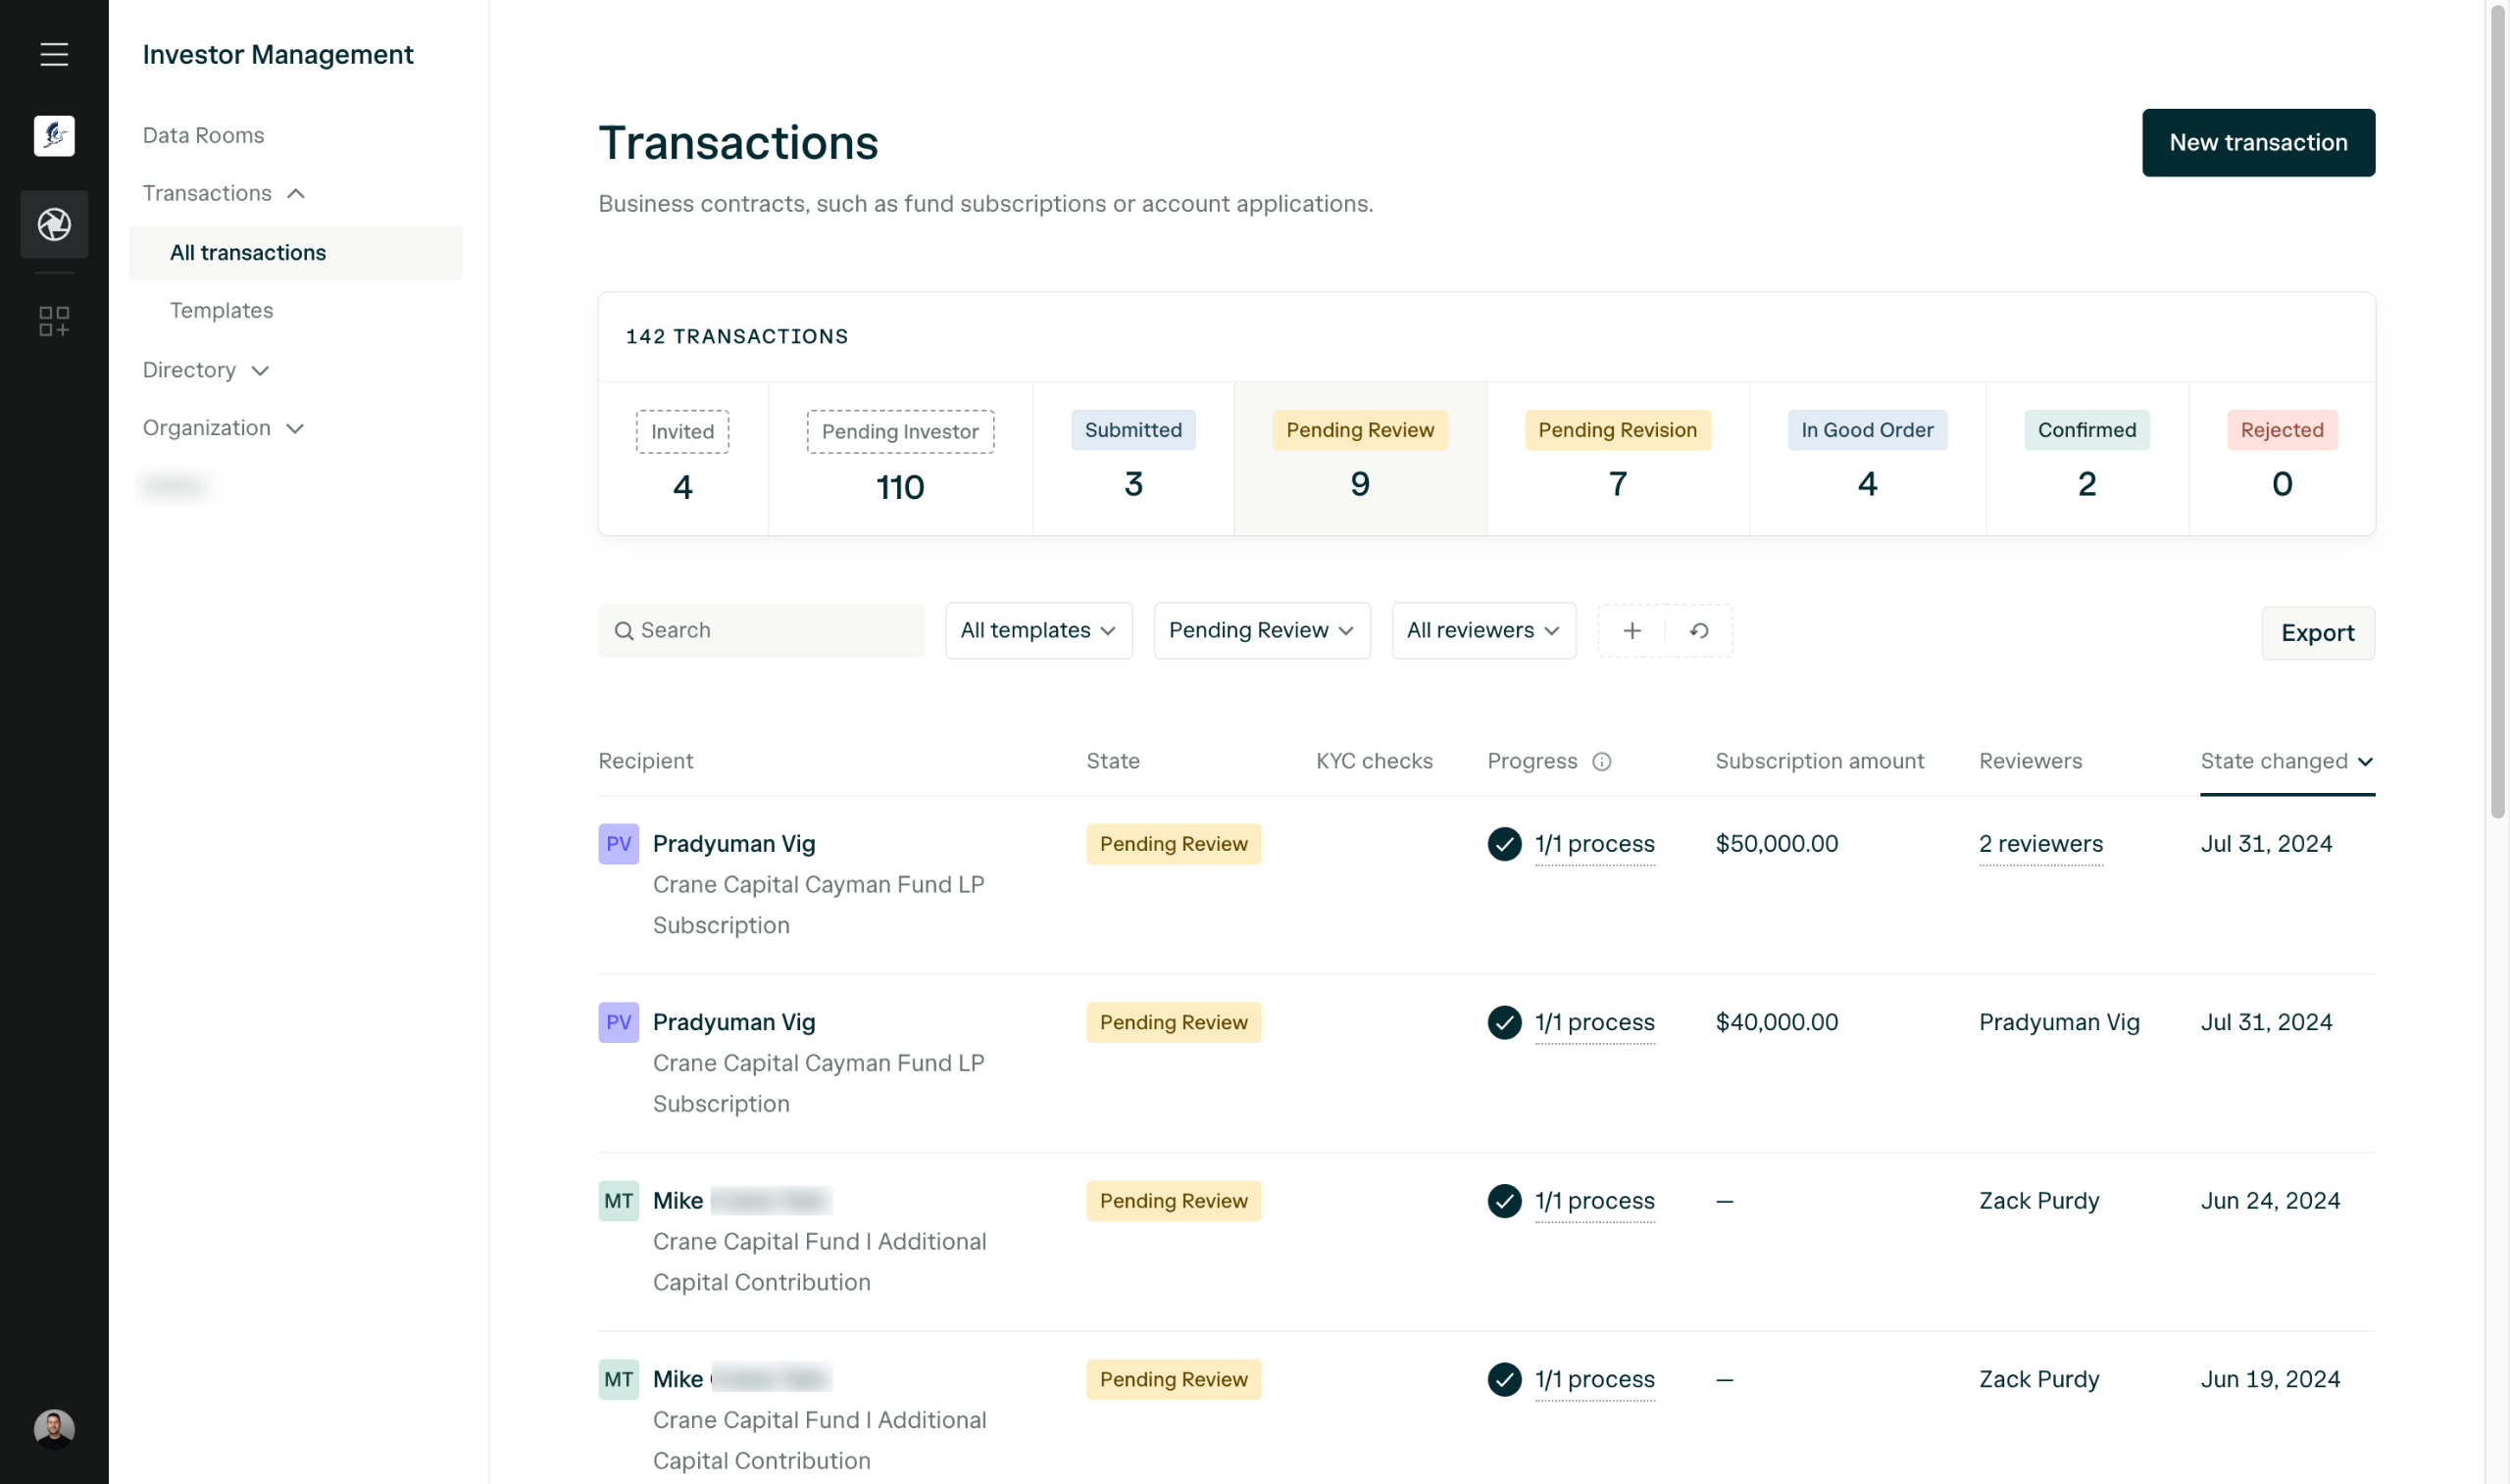Click the New transaction button

tap(2258, 143)
